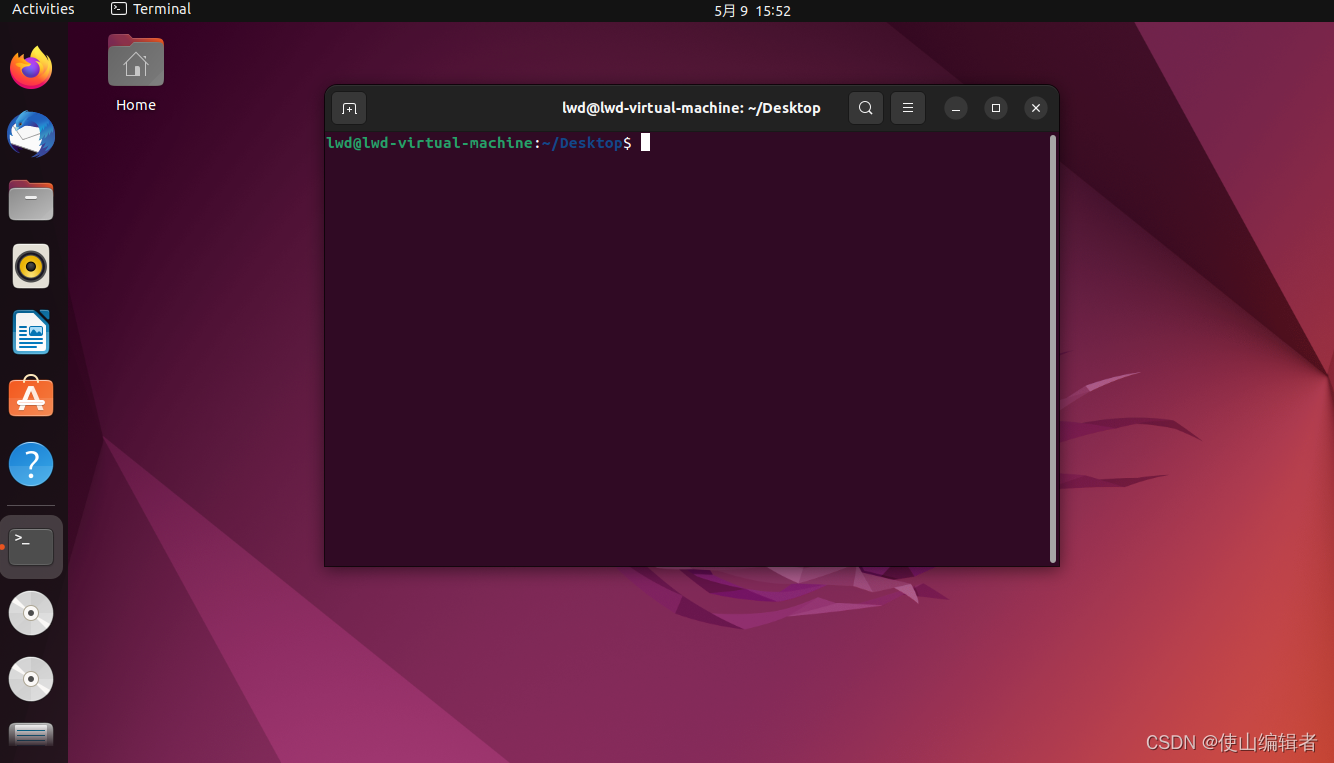This screenshot has width=1334, height=763.
Task: Close the terminal window
Action: pos(1036,108)
